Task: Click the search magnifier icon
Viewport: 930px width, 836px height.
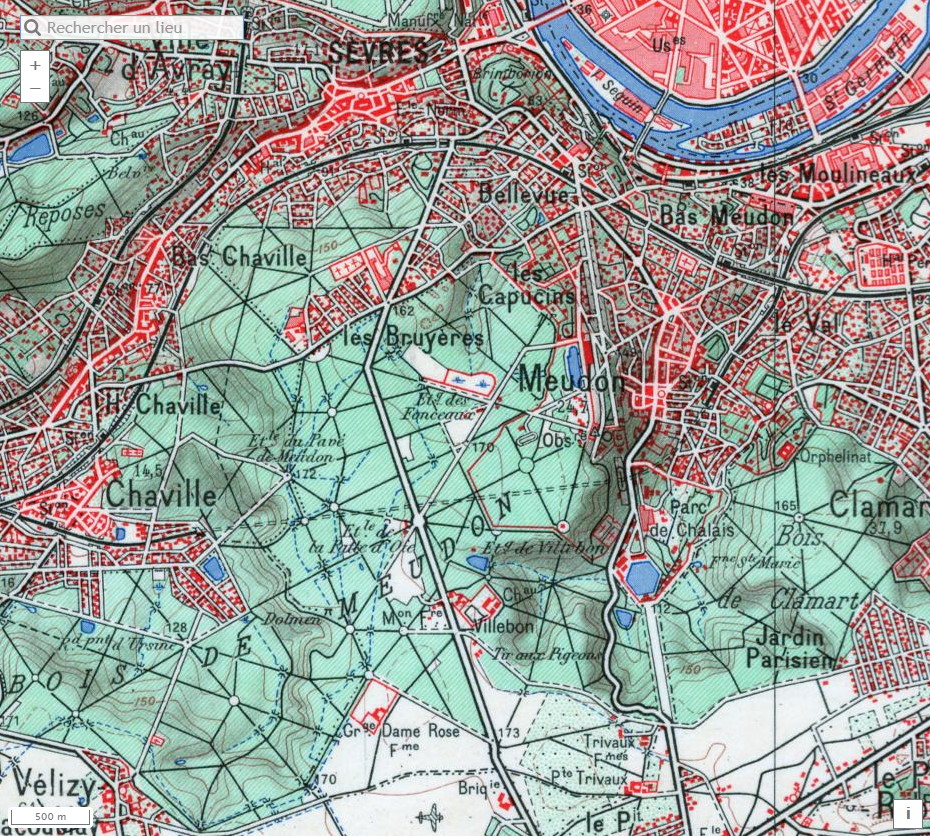Action: click(x=34, y=28)
